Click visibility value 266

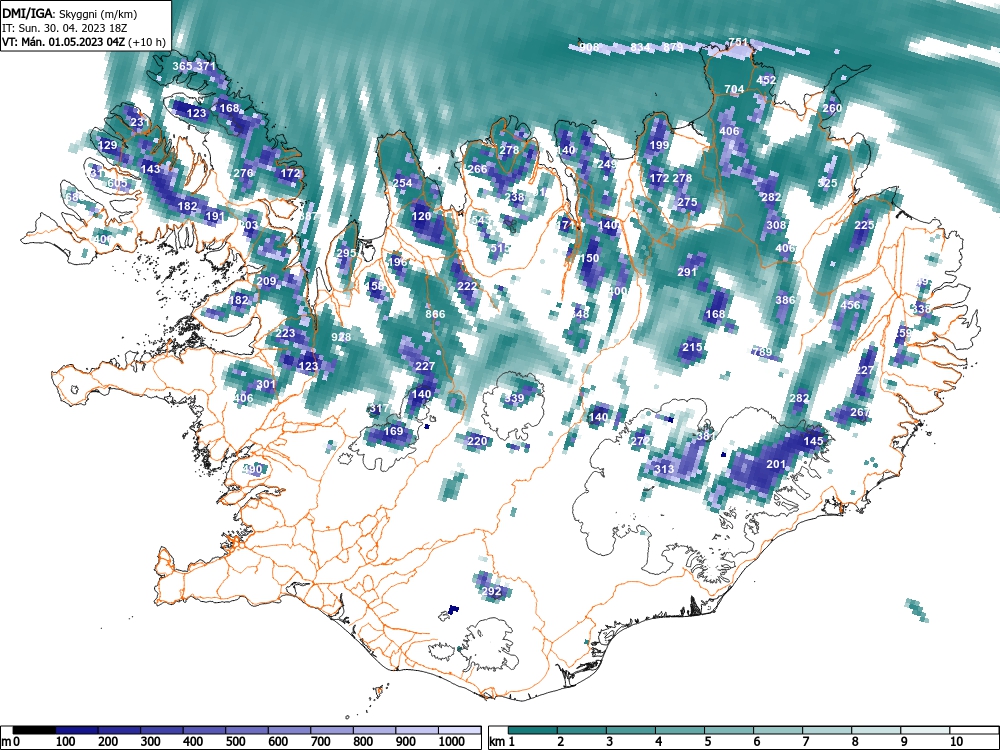click(477, 169)
